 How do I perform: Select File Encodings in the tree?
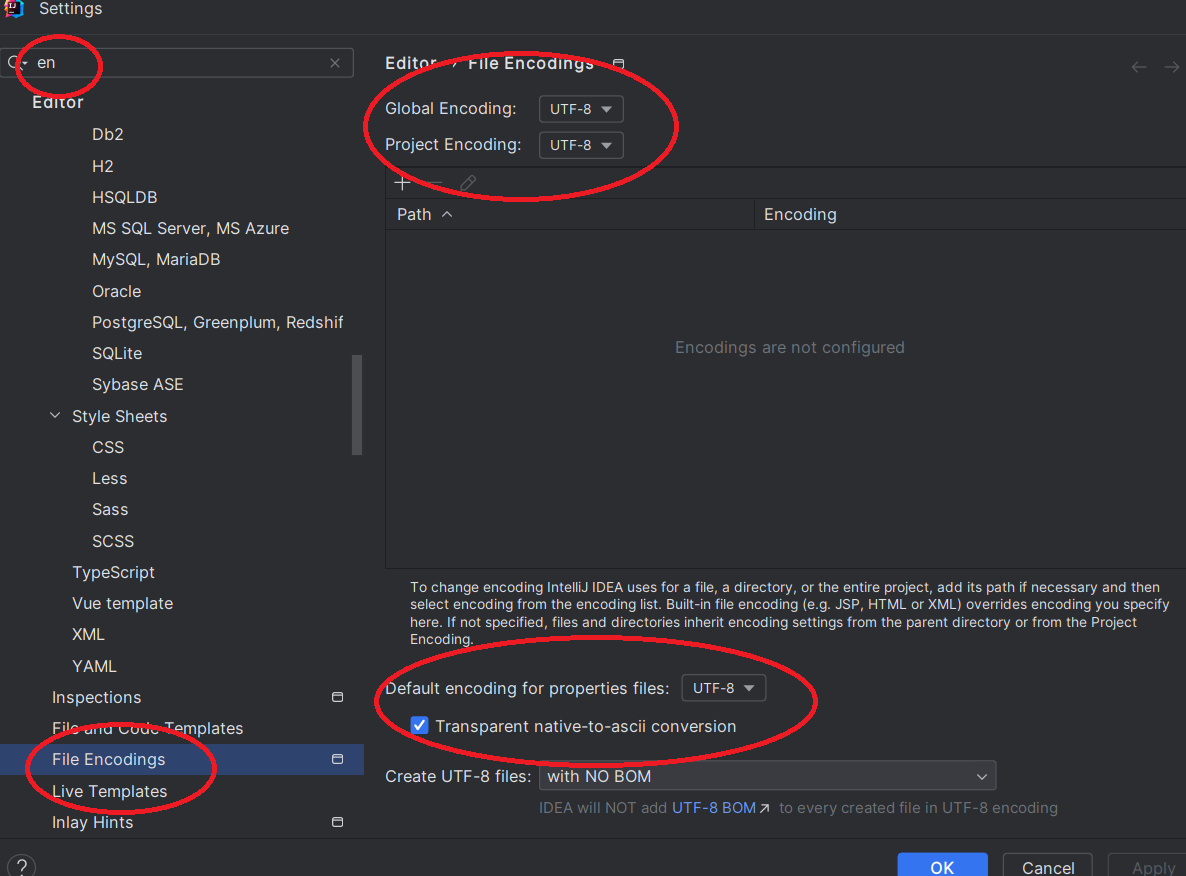108,760
